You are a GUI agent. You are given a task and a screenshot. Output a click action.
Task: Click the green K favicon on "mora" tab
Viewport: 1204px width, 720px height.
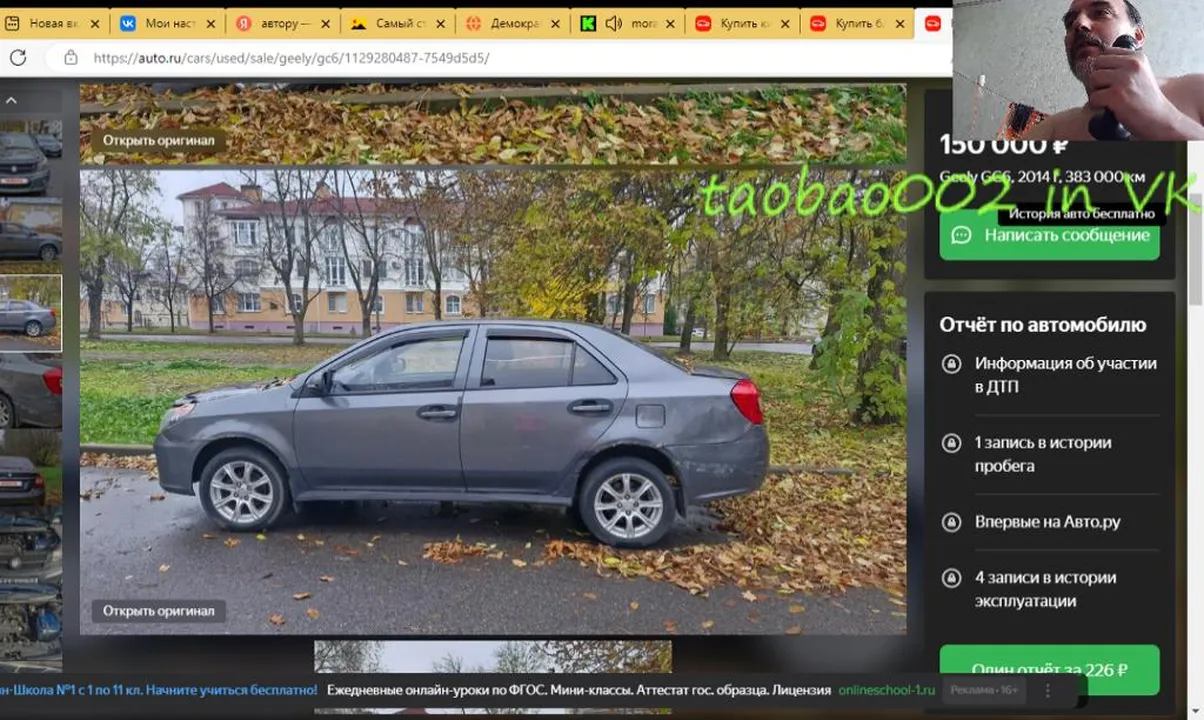pos(588,23)
